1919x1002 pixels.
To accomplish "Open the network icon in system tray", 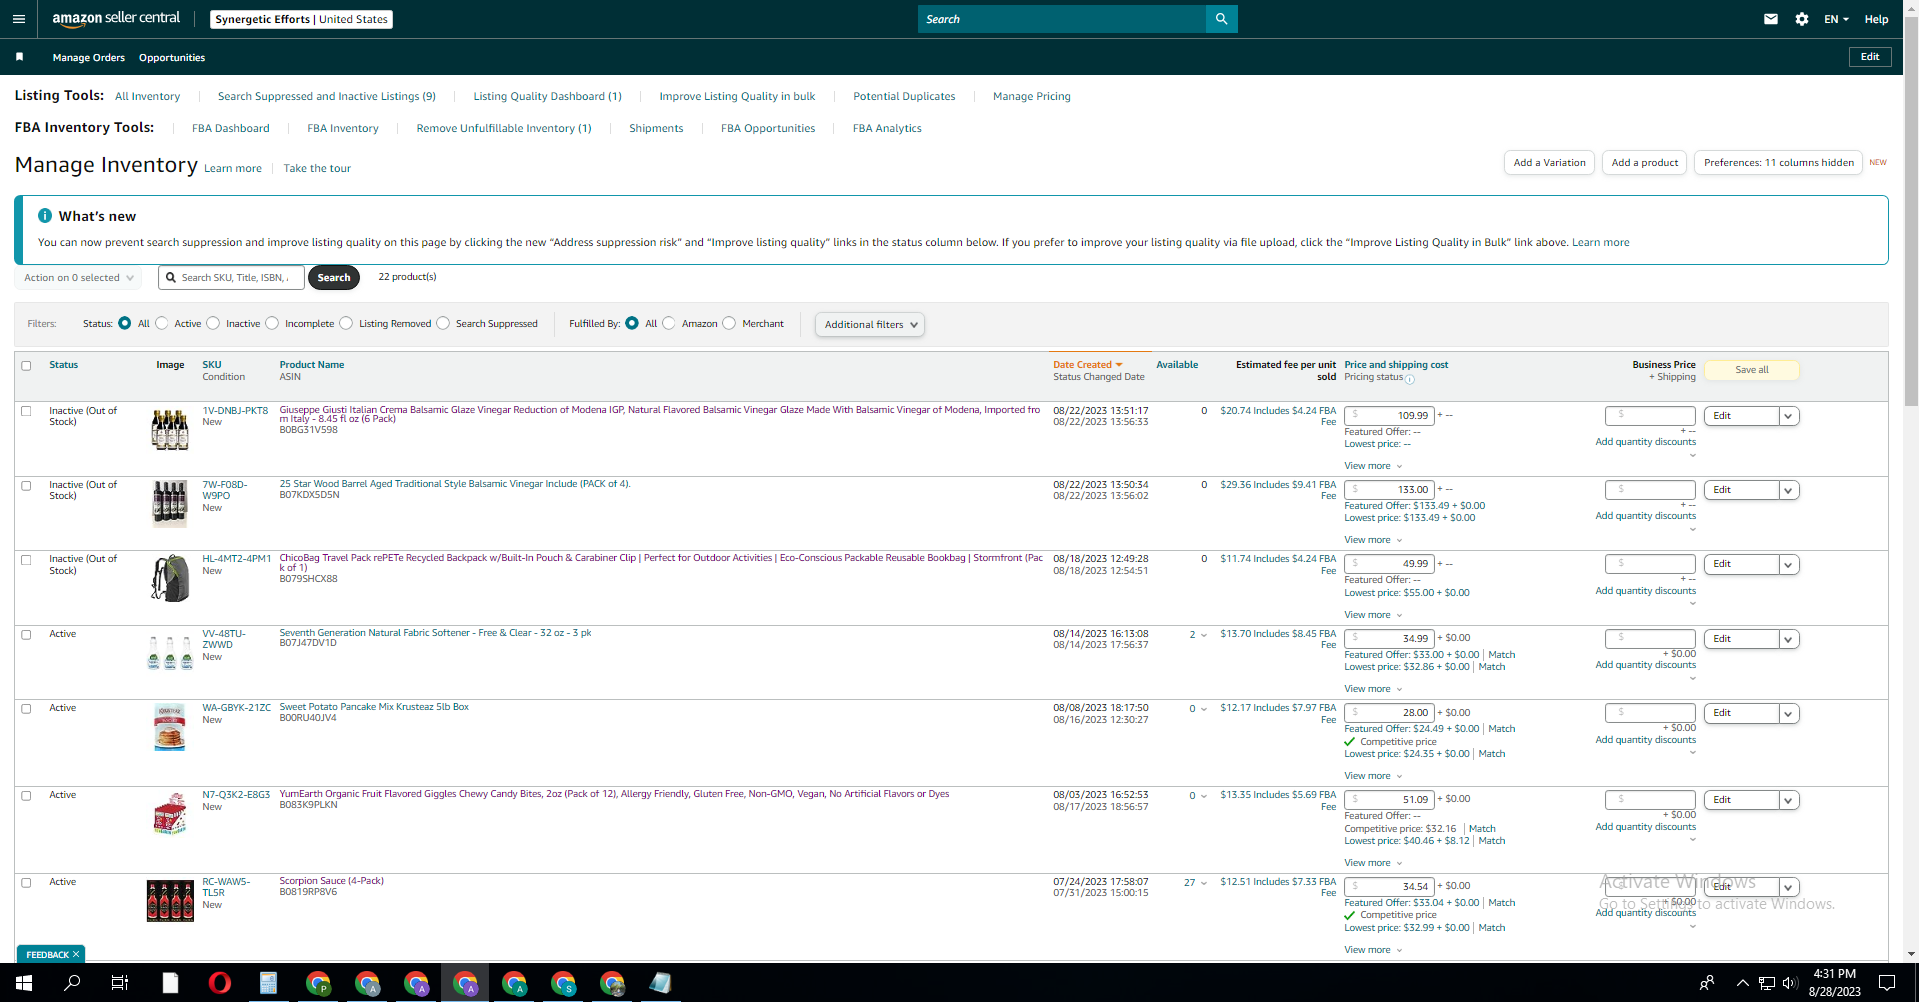I will [1767, 983].
